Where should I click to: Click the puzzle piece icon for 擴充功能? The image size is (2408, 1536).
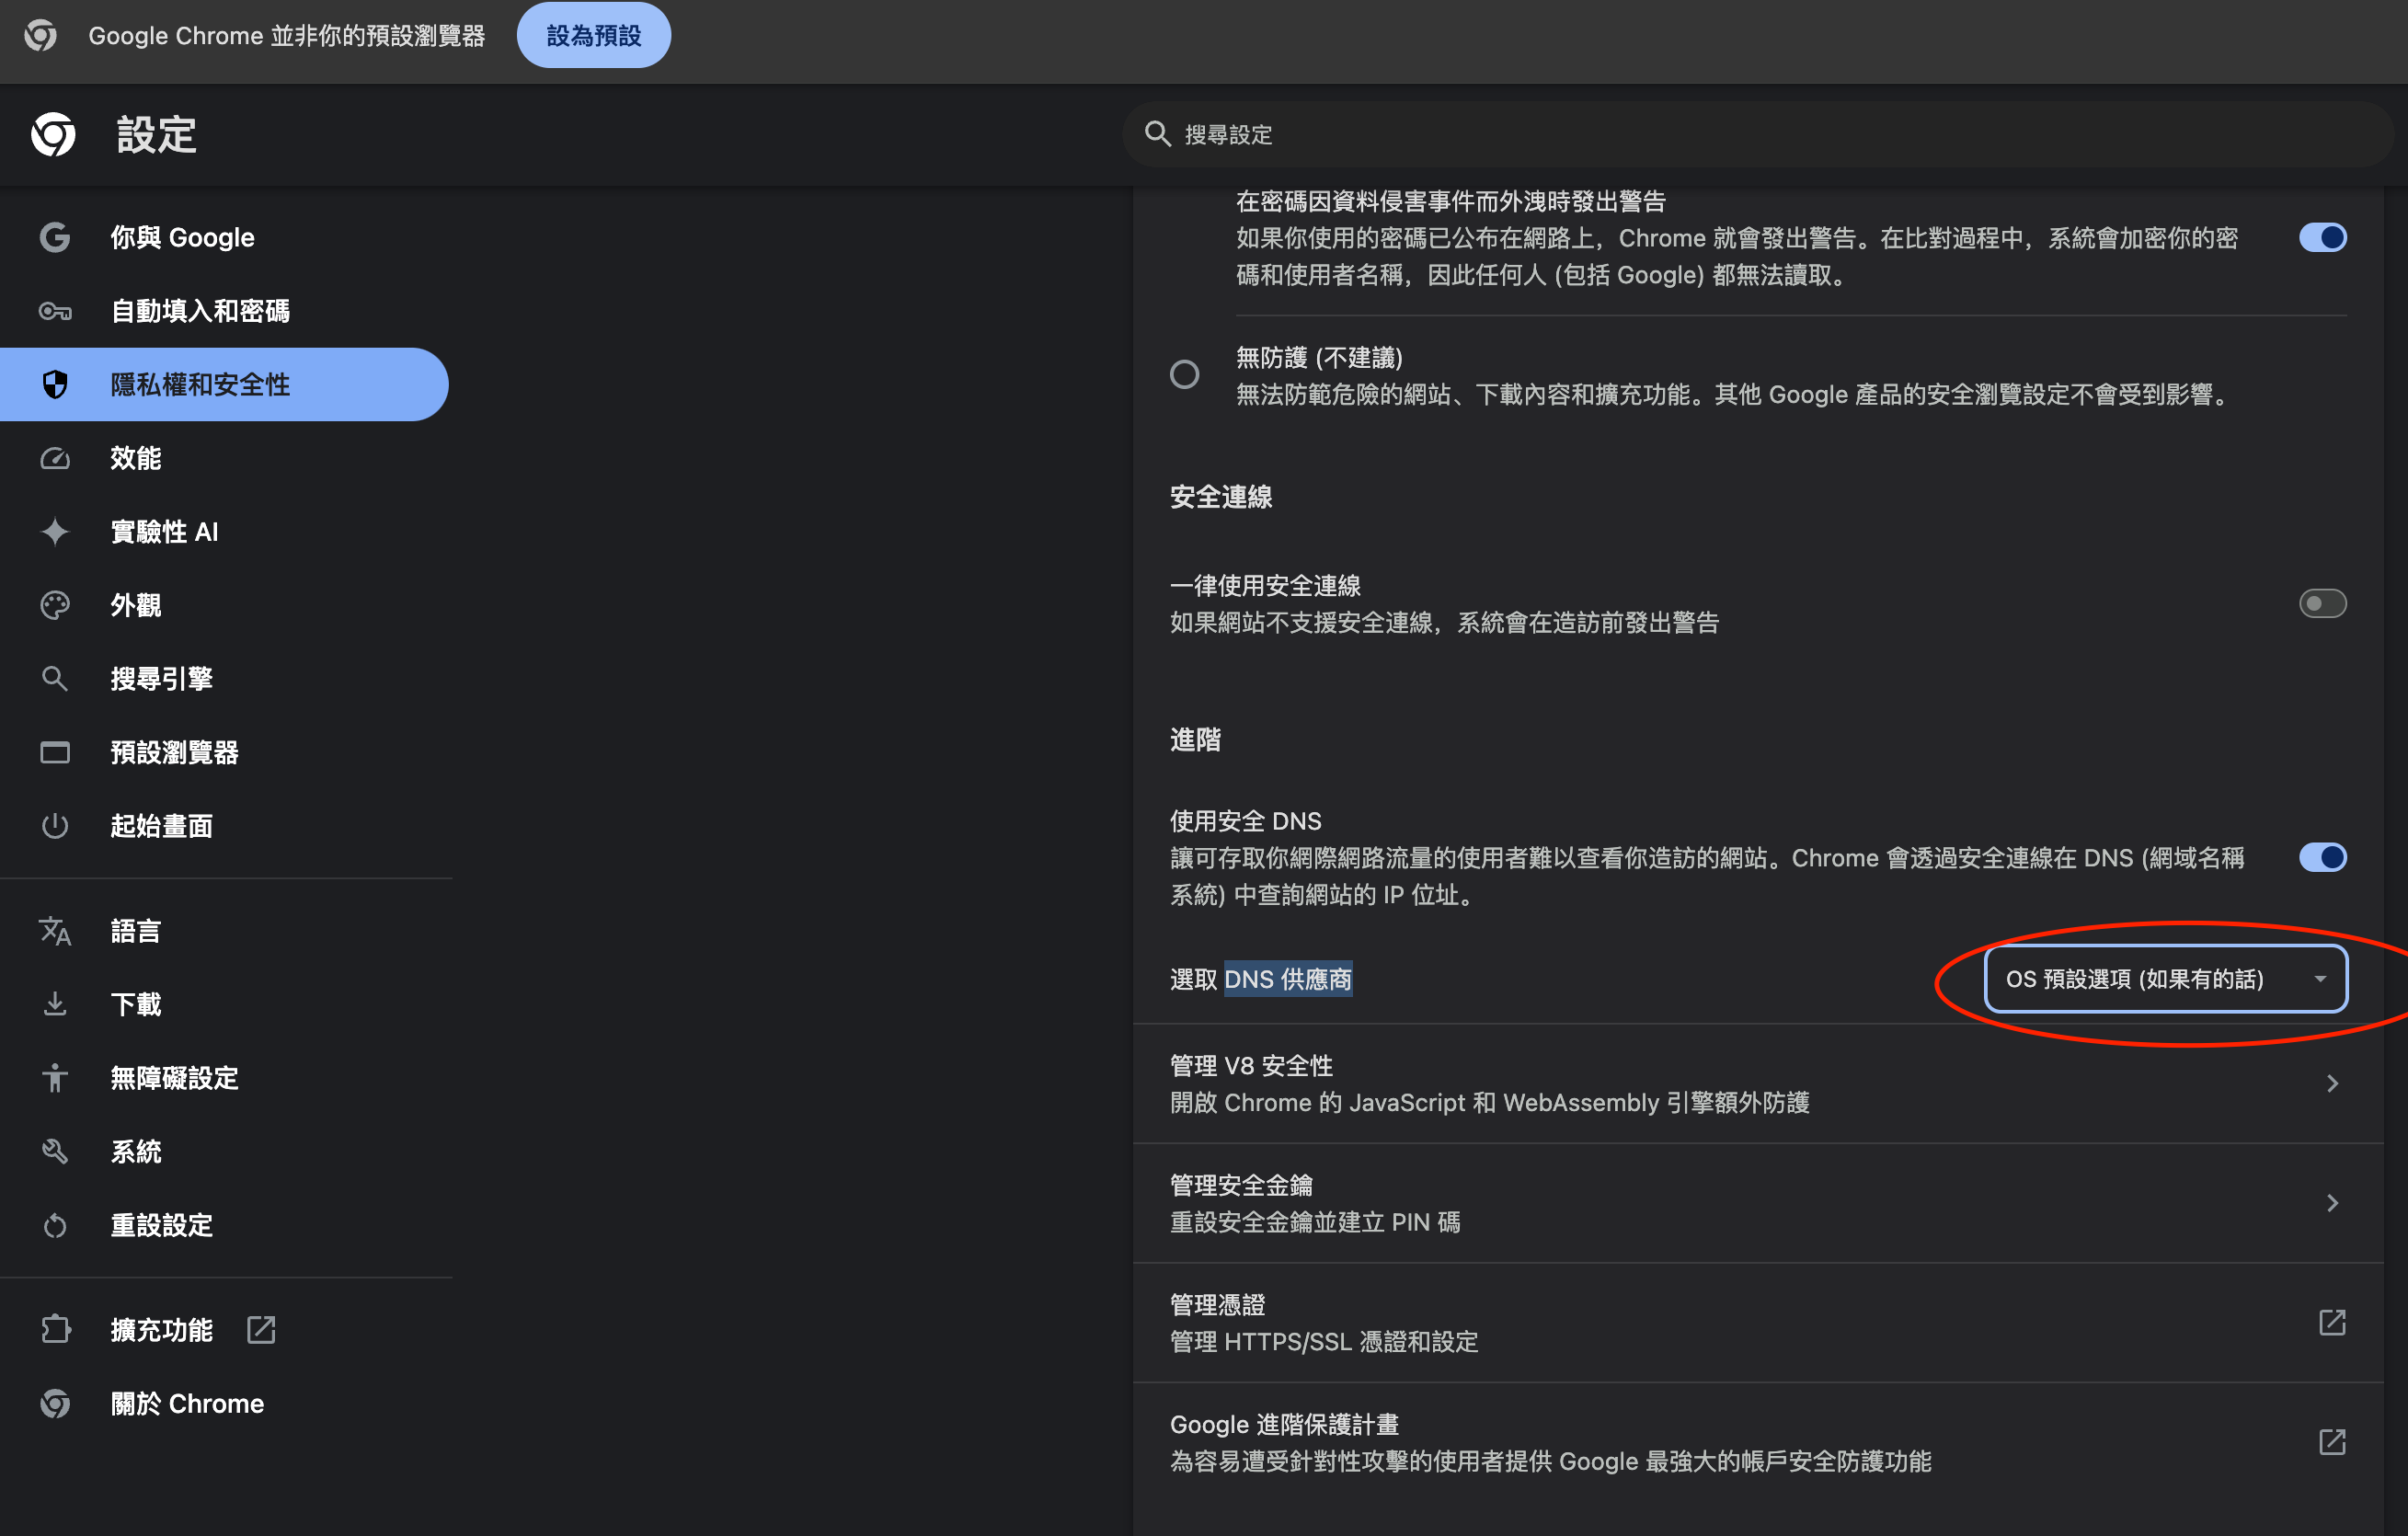[55, 1329]
